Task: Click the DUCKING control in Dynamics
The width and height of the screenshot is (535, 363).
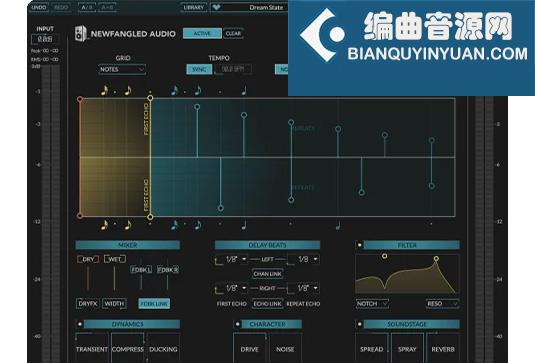Action: (x=163, y=349)
